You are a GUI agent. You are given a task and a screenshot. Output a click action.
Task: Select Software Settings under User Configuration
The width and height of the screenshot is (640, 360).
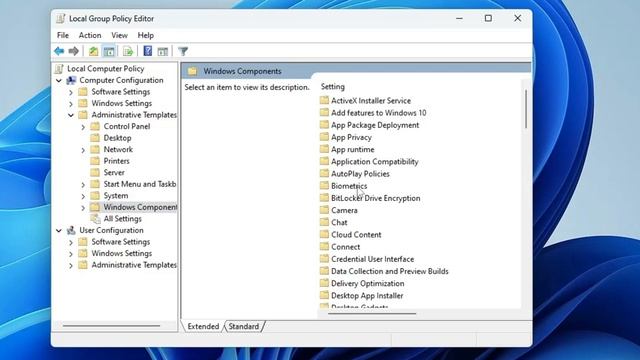point(121,242)
